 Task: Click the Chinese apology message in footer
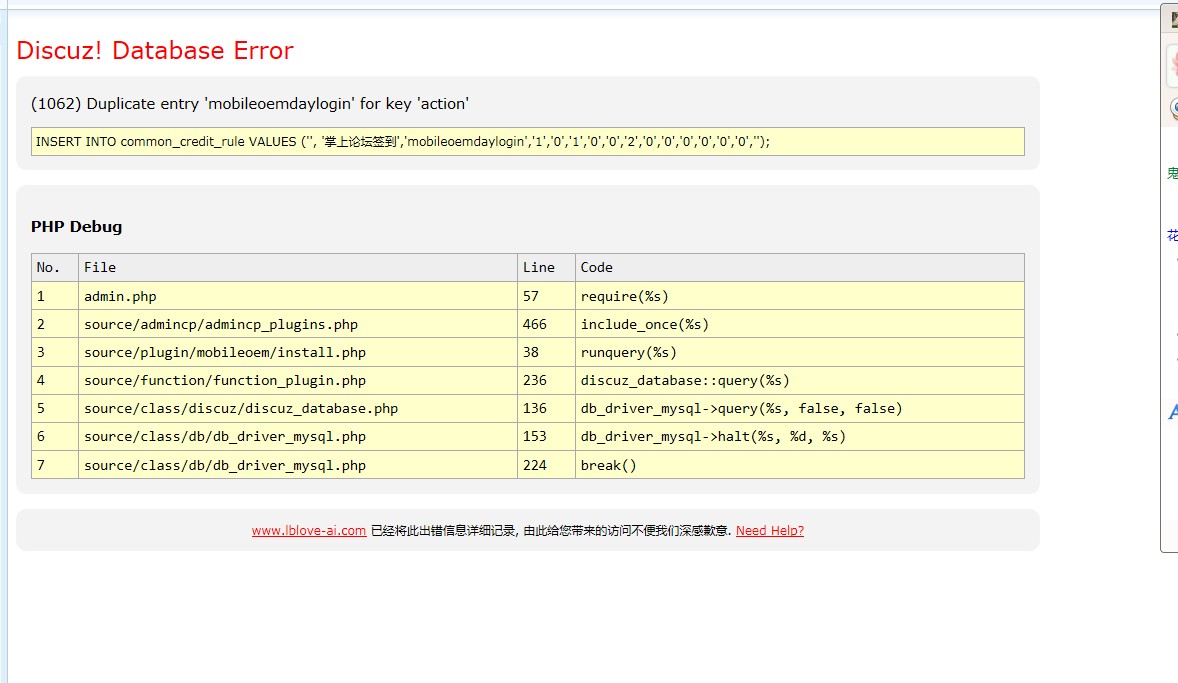pos(551,530)
